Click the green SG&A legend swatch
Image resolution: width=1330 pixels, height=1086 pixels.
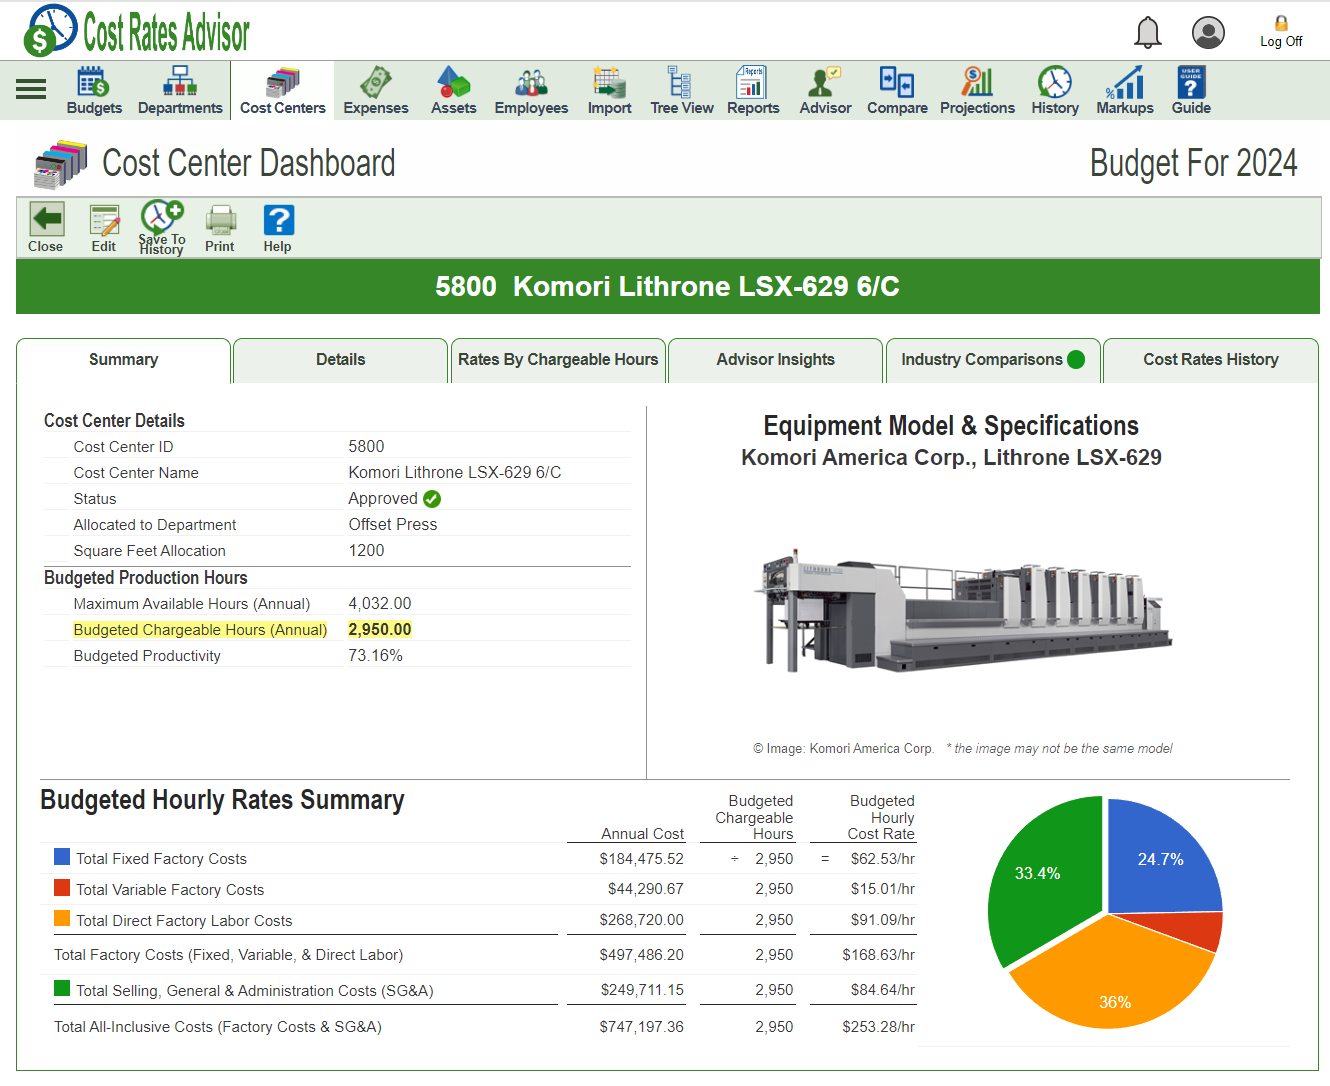[x=62, y=989]
